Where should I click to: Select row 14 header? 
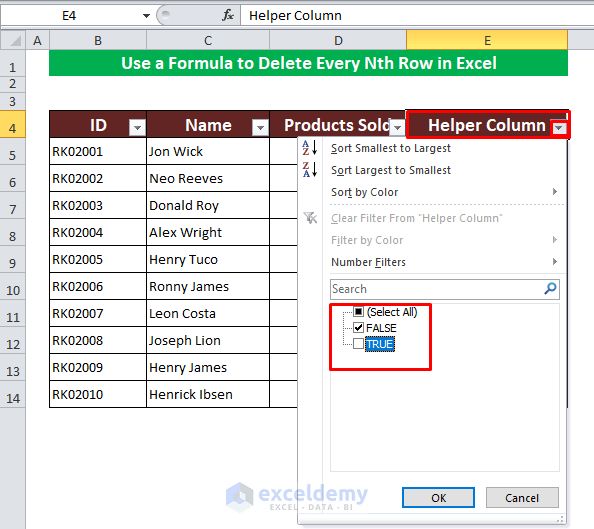point(13,394)
